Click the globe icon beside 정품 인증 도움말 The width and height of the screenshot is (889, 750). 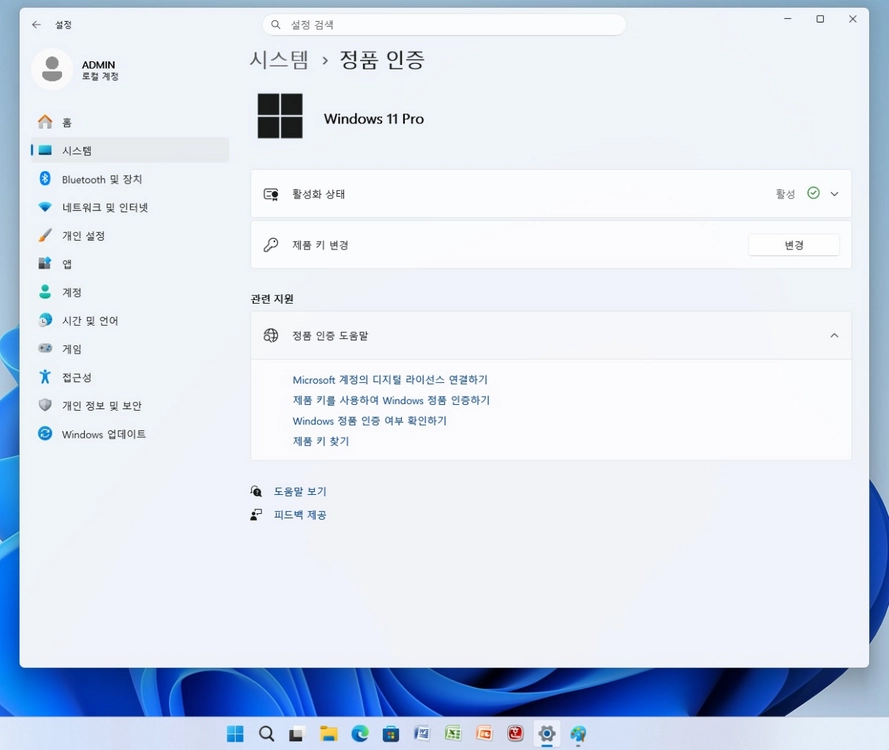click(271, 335)
